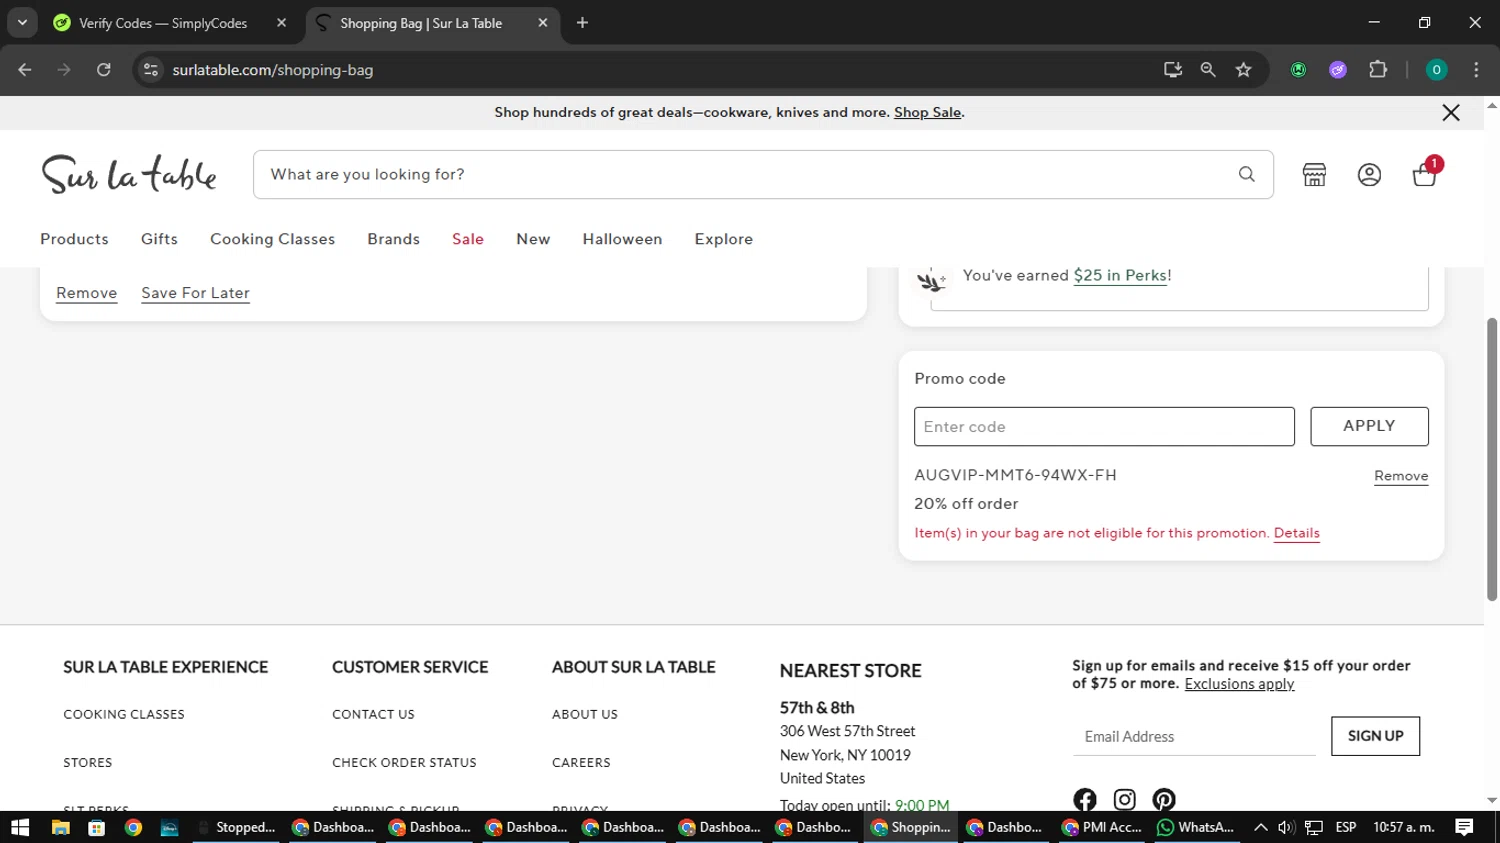Open Chrome extensions puzzle icon
The height and width of the screenshot is (843, 1500).
1378,70
